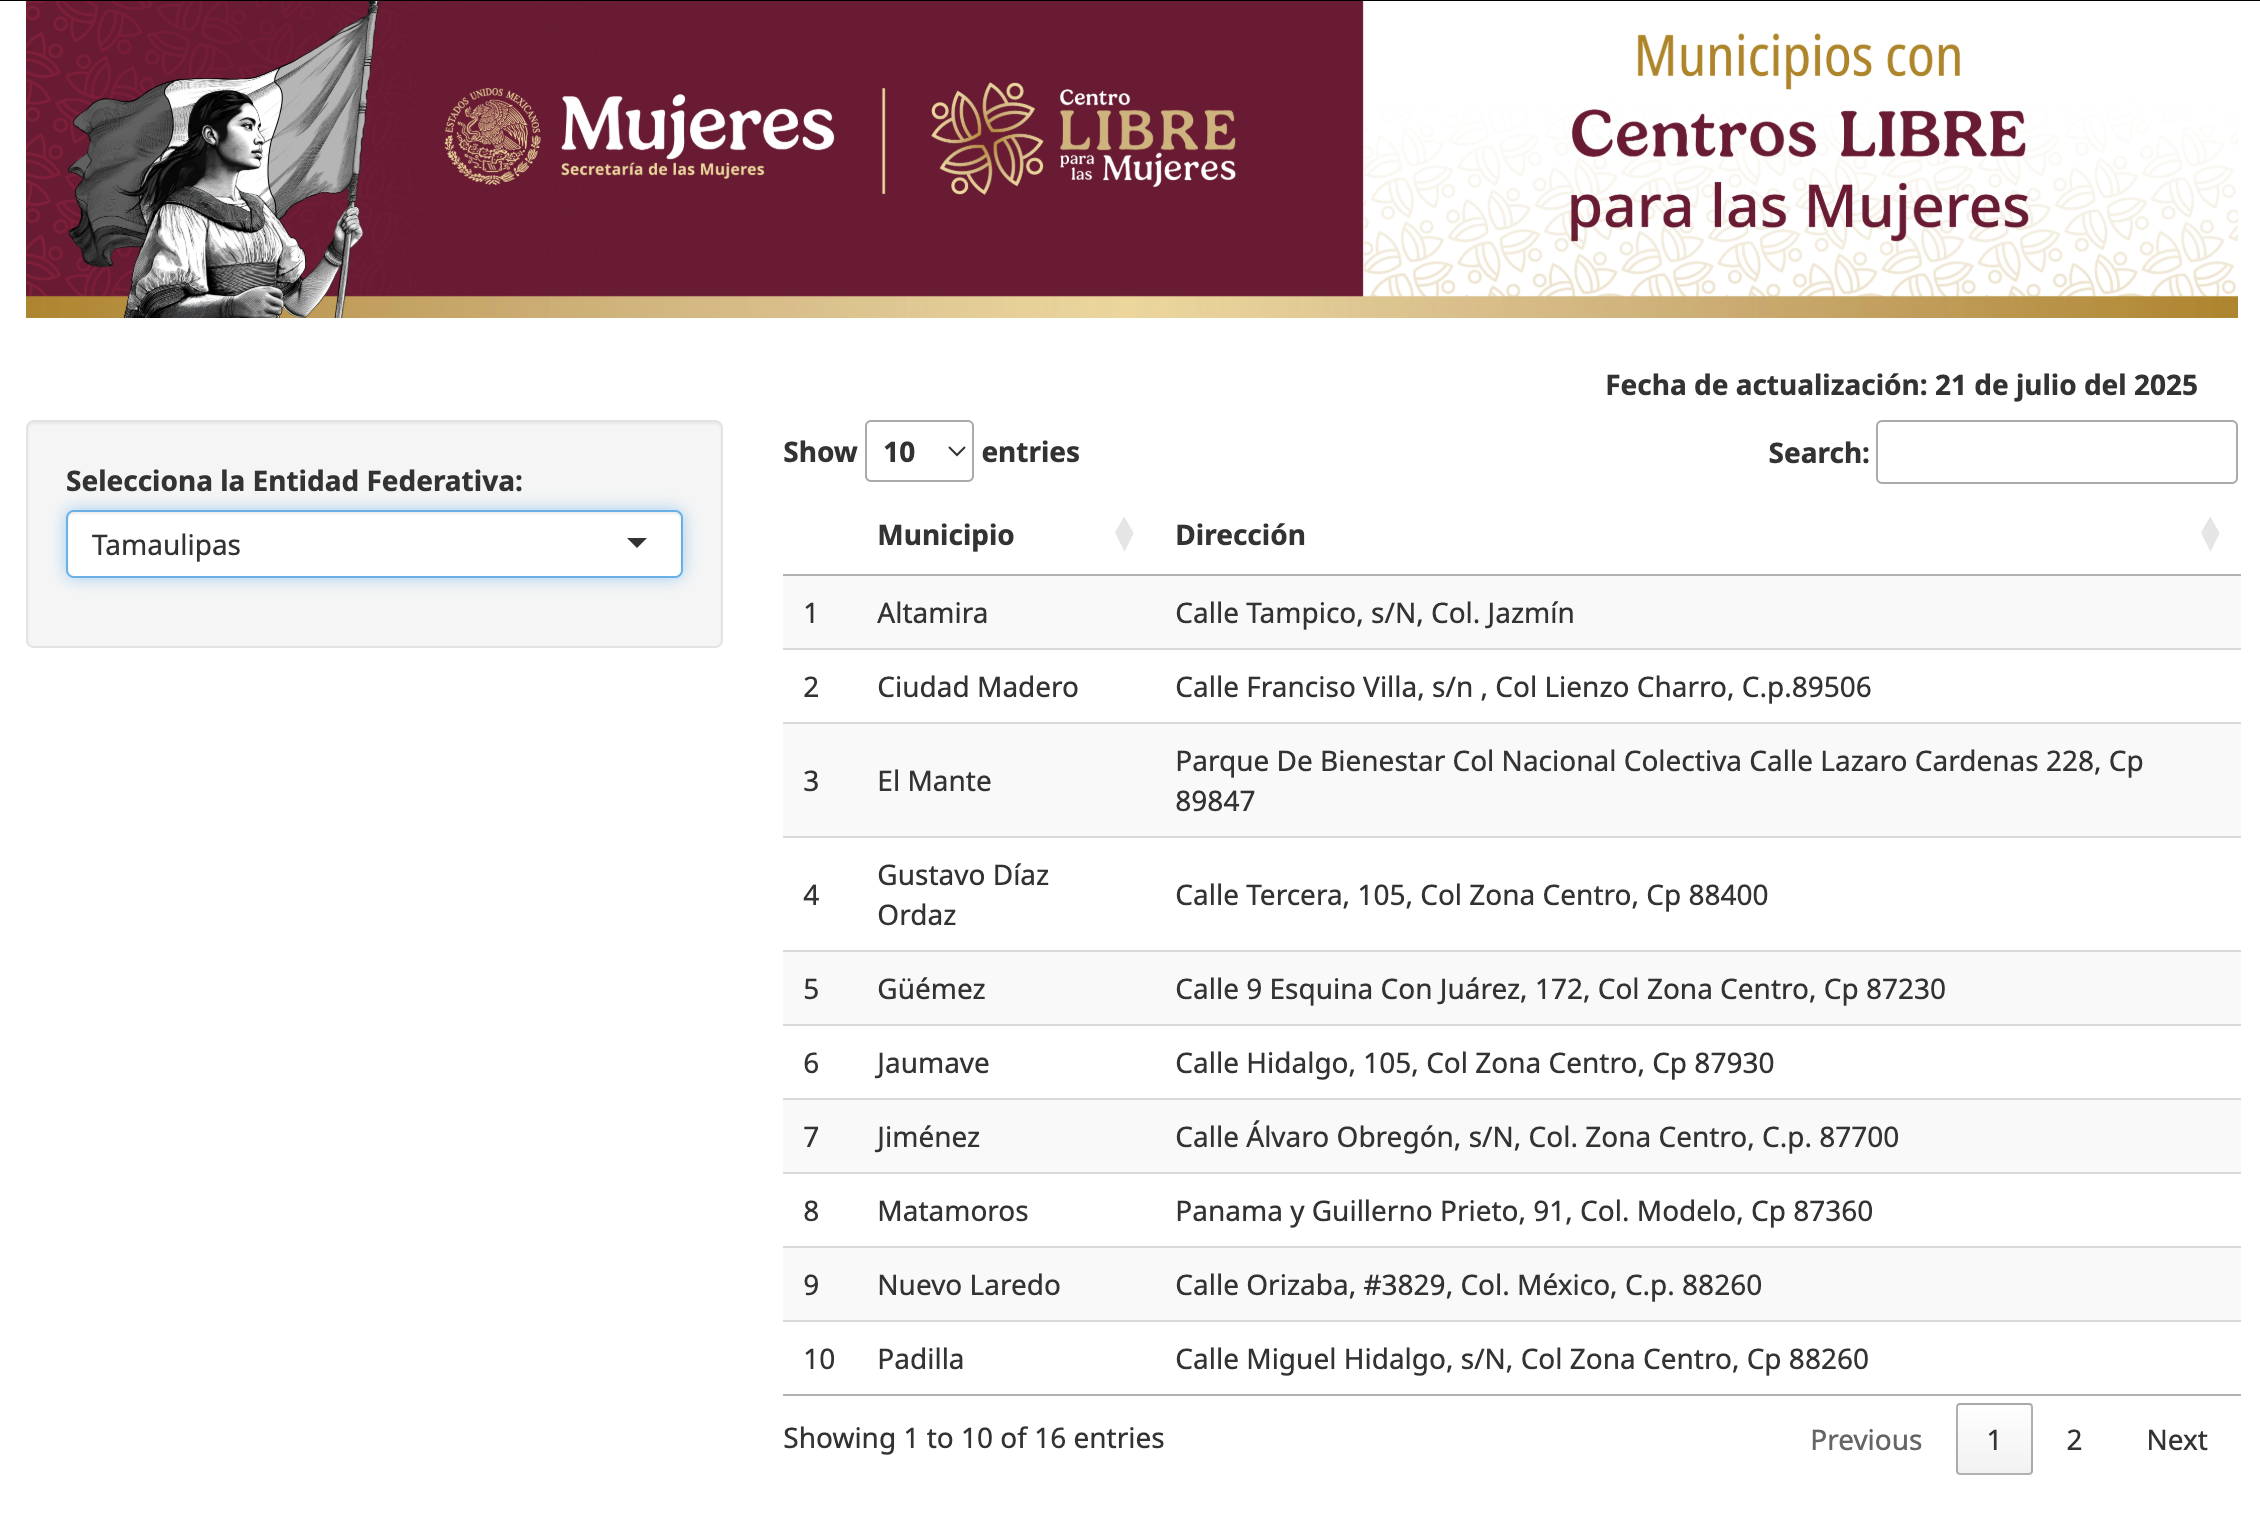This screenshot has height=1532, width=2260.
Task: Click address 'Calle Franciso Villa, s/n' in Ciudad Madero row
Action: click(1324, 687)
